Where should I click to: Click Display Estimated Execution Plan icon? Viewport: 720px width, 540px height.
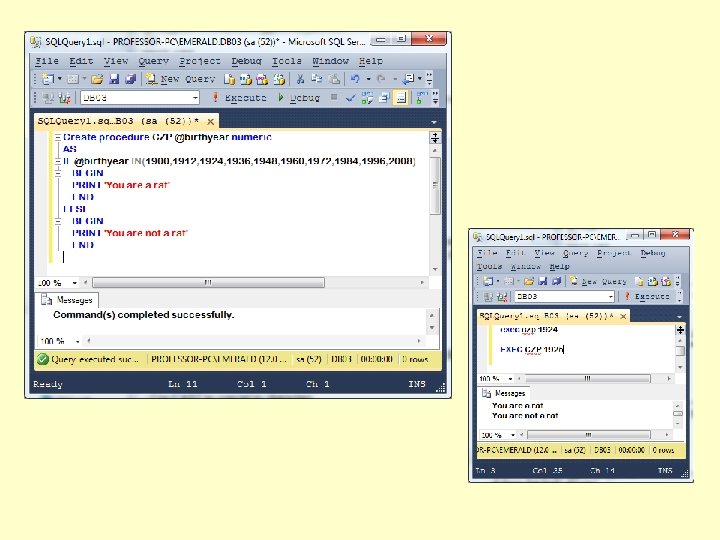click(367, 97)
